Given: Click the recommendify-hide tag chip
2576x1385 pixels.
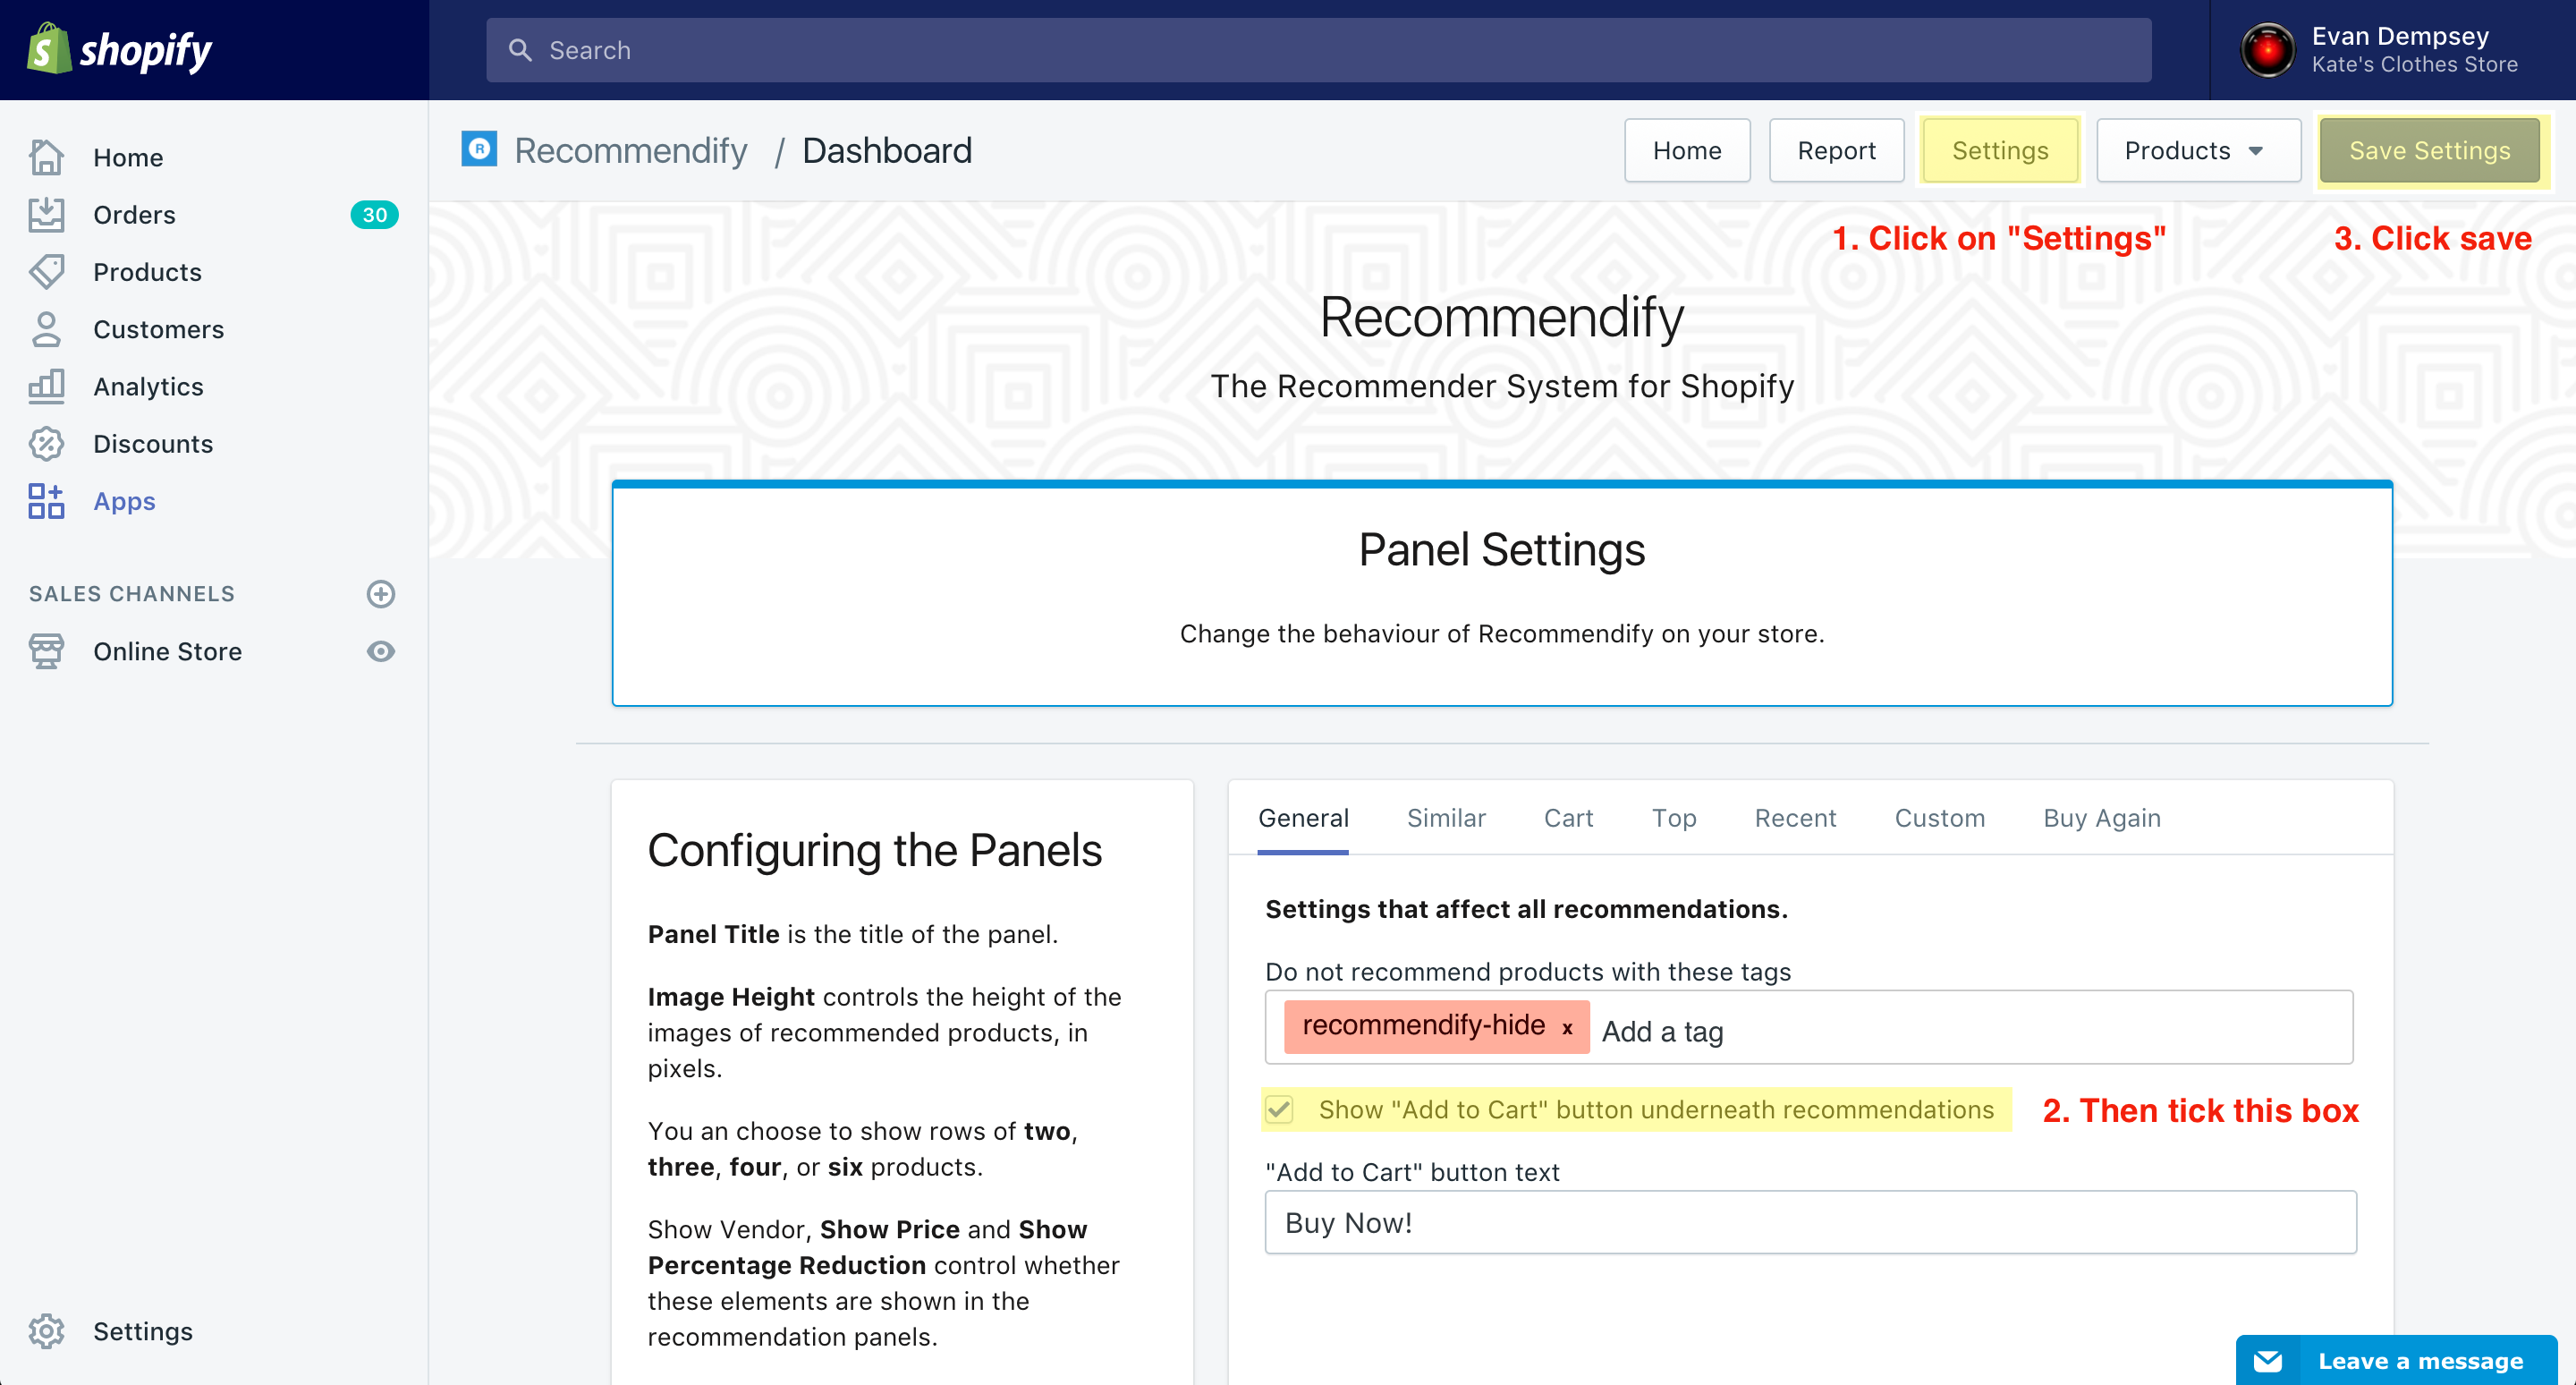Looking at the screenshot, I should pos(1436,1026).
